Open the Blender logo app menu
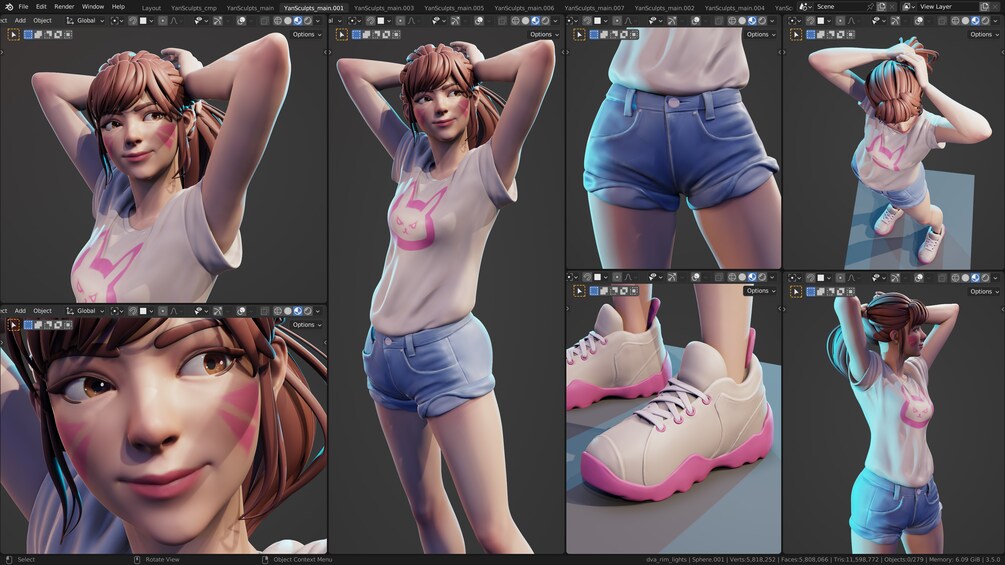Screen dimensions: 1005x565 [x=9, y=6]
